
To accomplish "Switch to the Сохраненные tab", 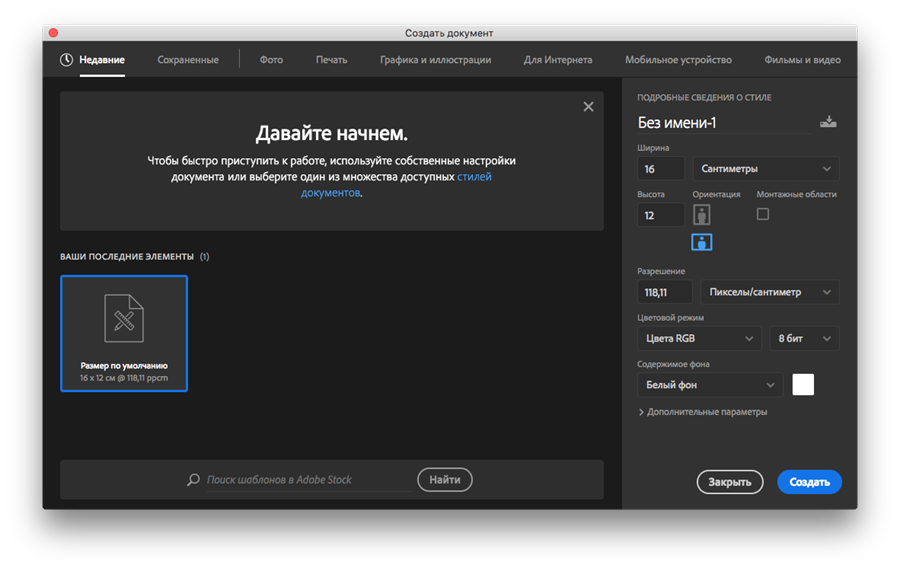I will point(188,60).
